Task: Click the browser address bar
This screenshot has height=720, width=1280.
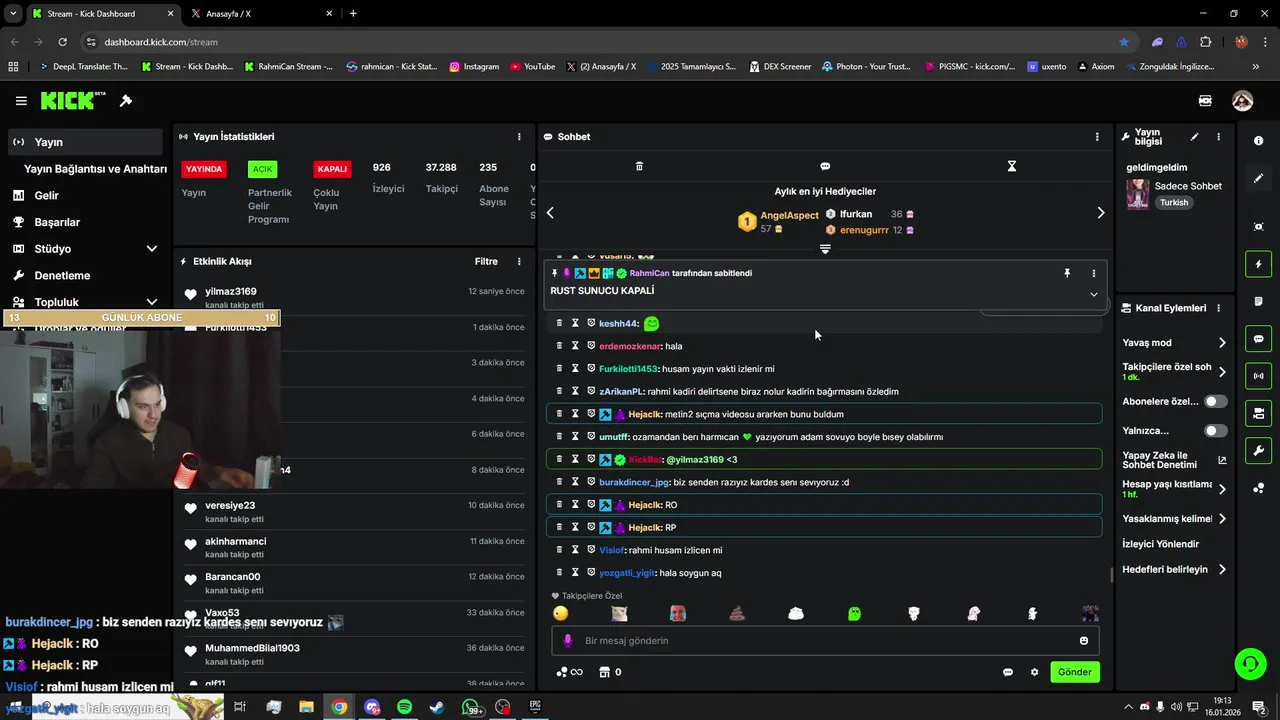Action: (600, 42)
